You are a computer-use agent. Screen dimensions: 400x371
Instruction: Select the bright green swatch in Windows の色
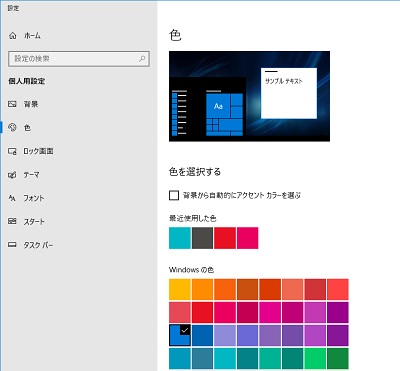coord(315,359)
